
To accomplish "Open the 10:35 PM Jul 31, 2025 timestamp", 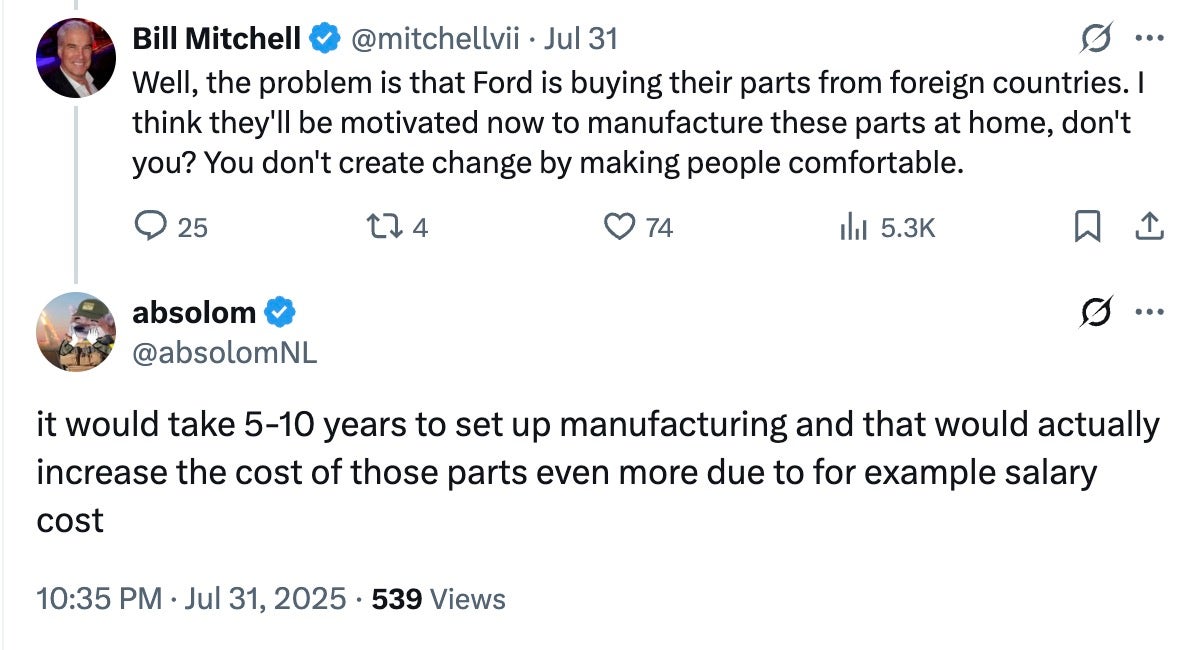I will point(192,599).
